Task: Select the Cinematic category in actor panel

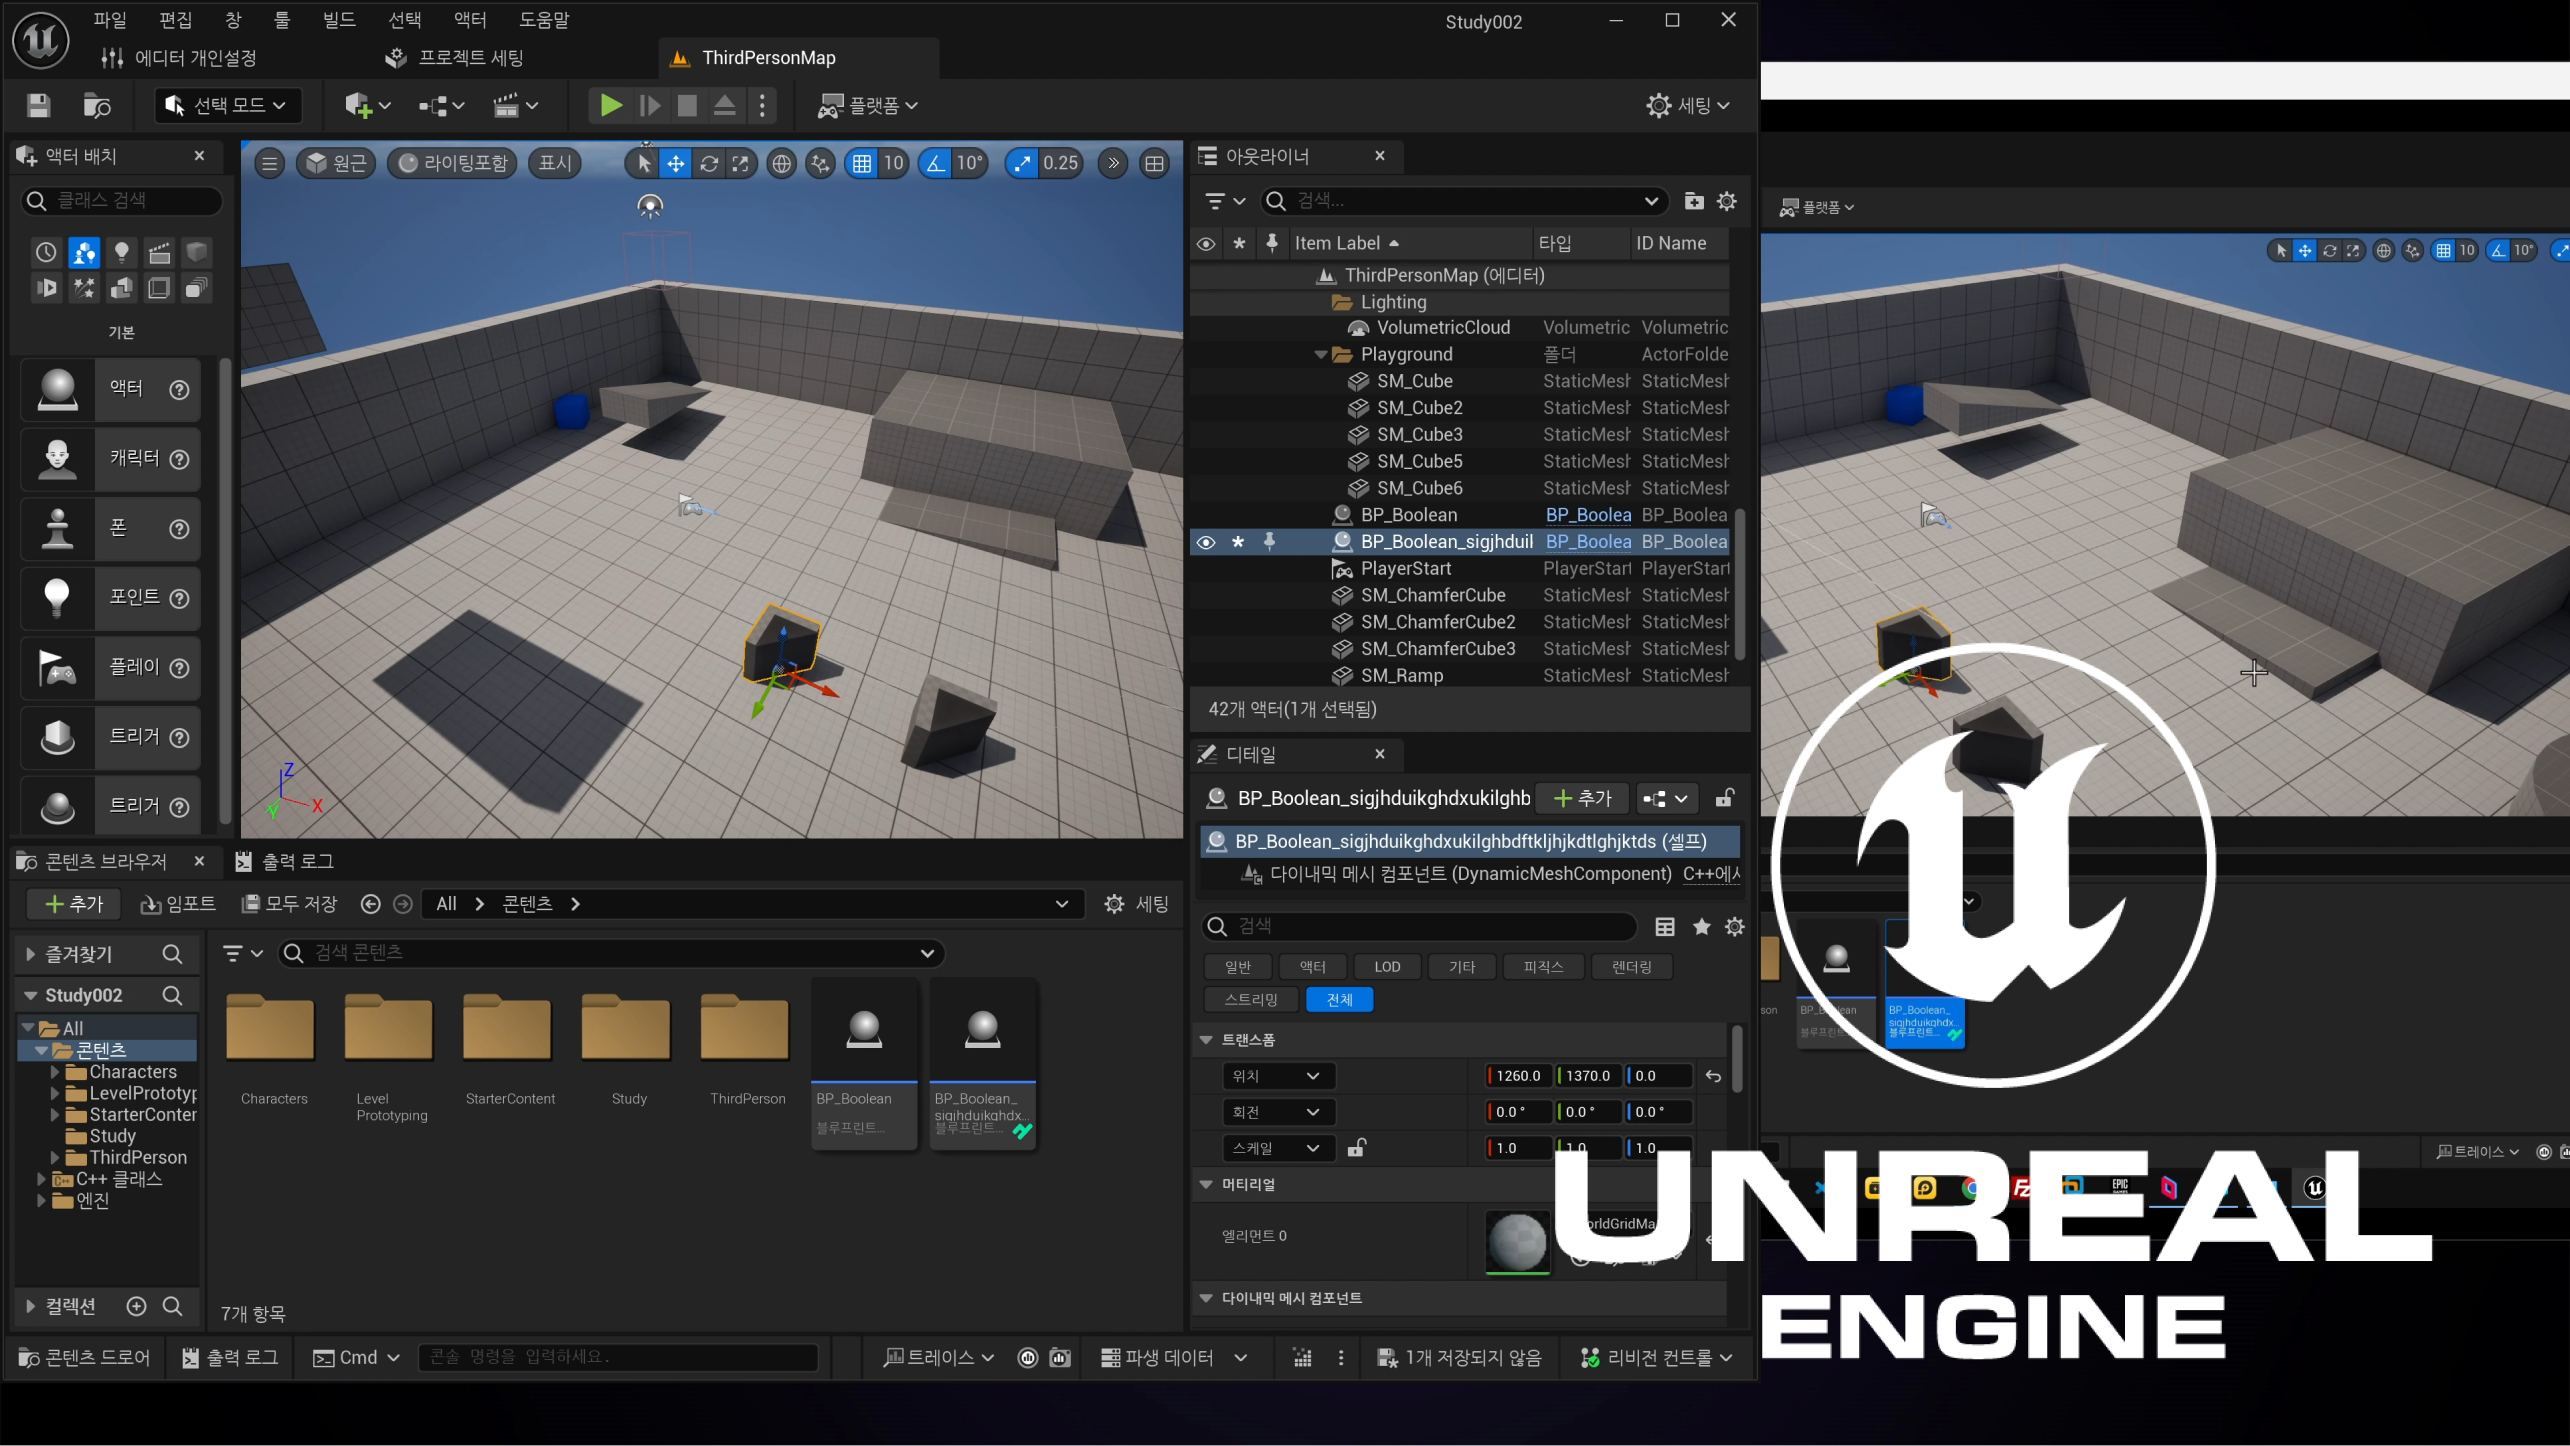Action: [x=159, y=252]
